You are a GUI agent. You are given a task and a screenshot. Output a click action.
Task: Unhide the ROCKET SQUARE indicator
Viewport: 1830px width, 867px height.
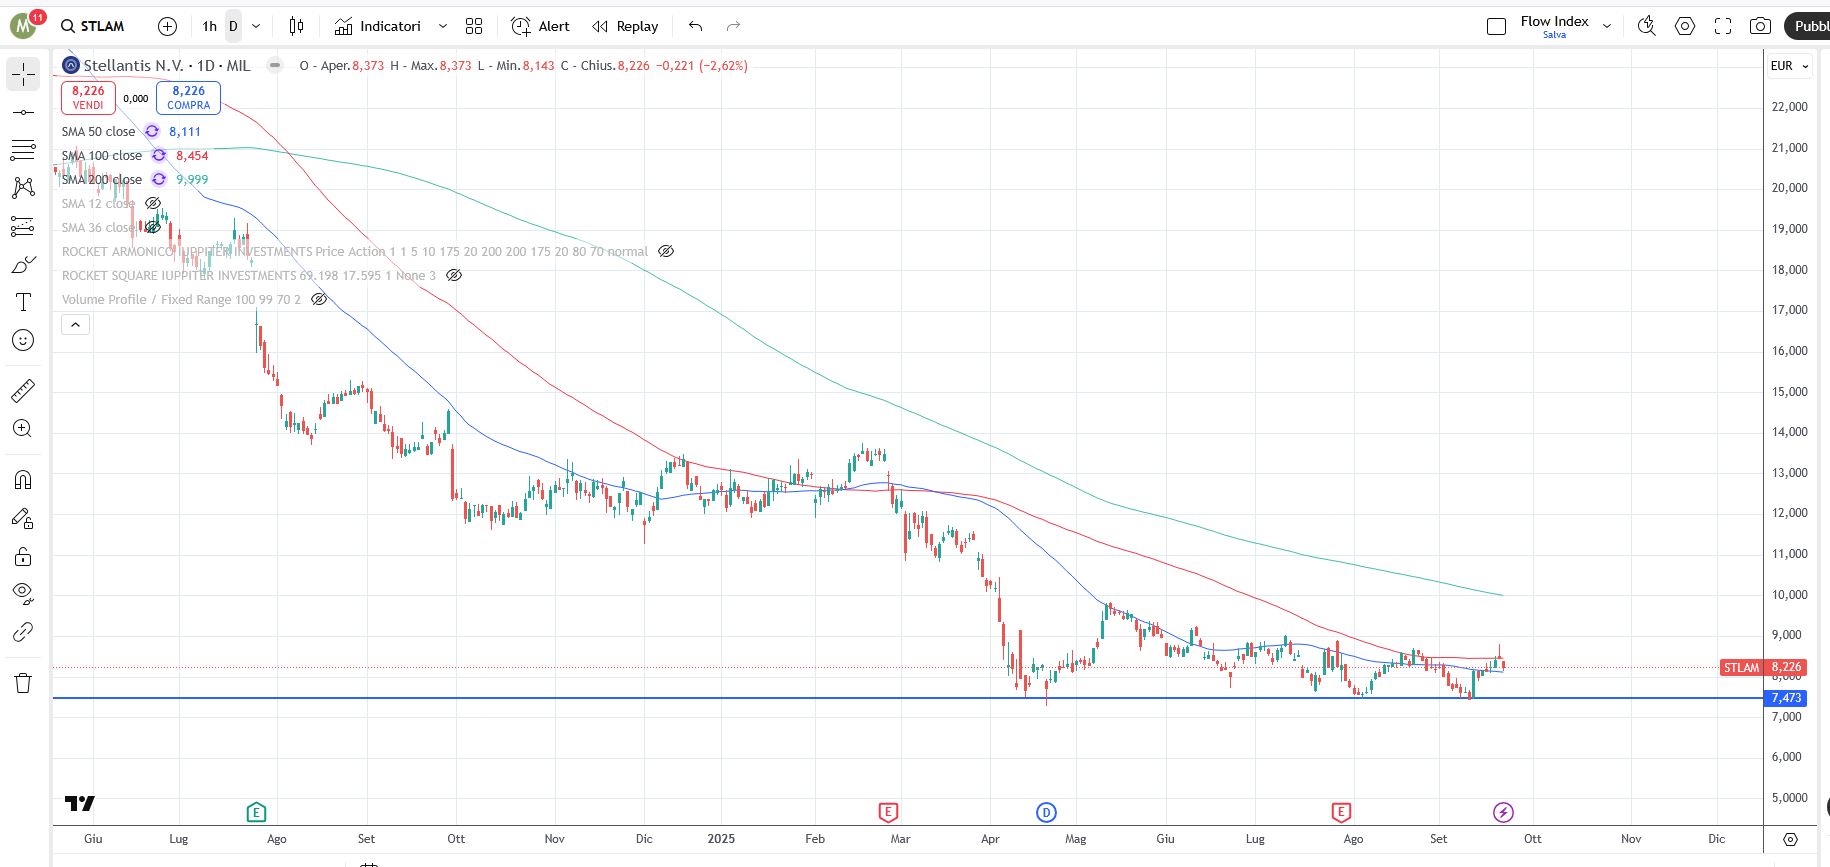click(454, 275)
